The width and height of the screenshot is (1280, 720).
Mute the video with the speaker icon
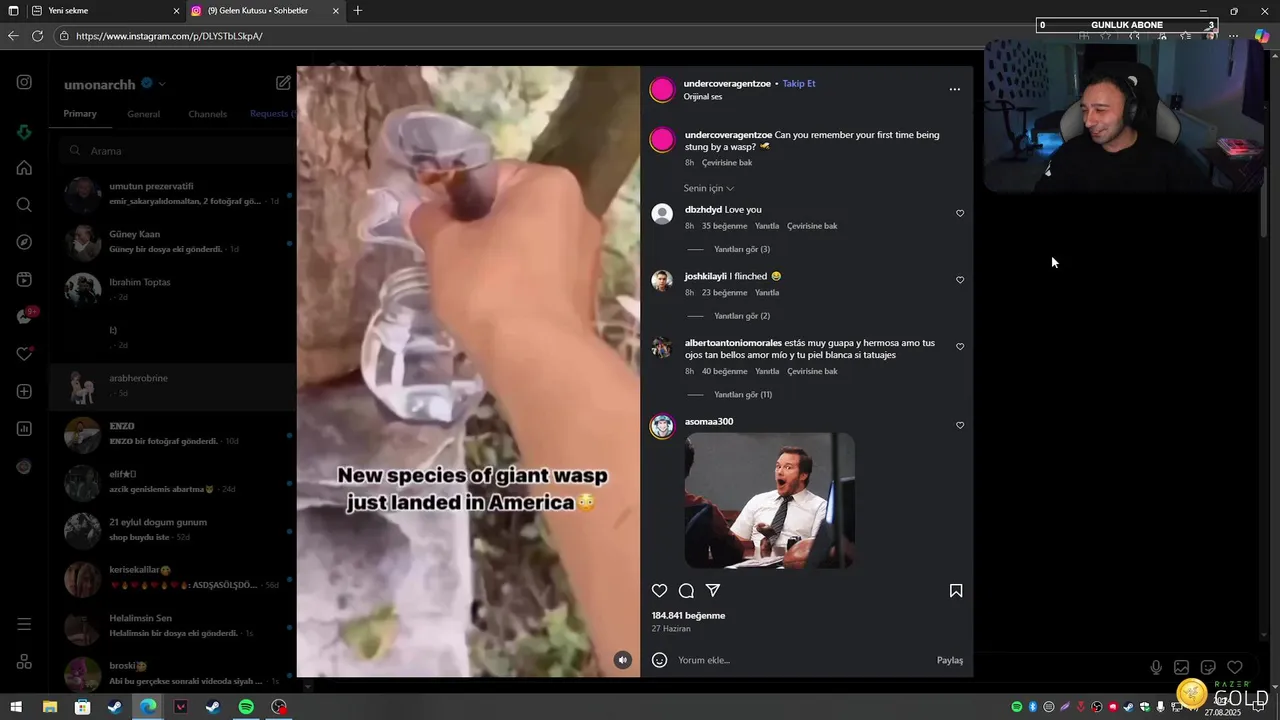623,660
